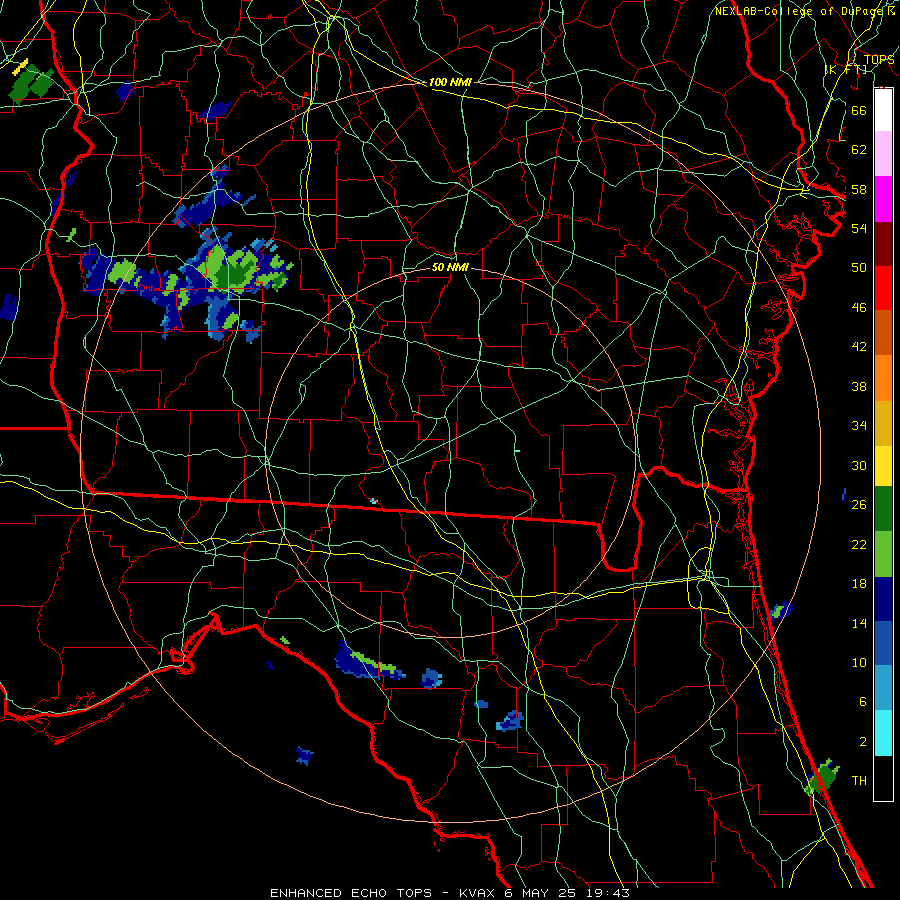Click the light pink legend swatch near 62
This screenshot has width=900, height=900.
[x=883, y=153]
